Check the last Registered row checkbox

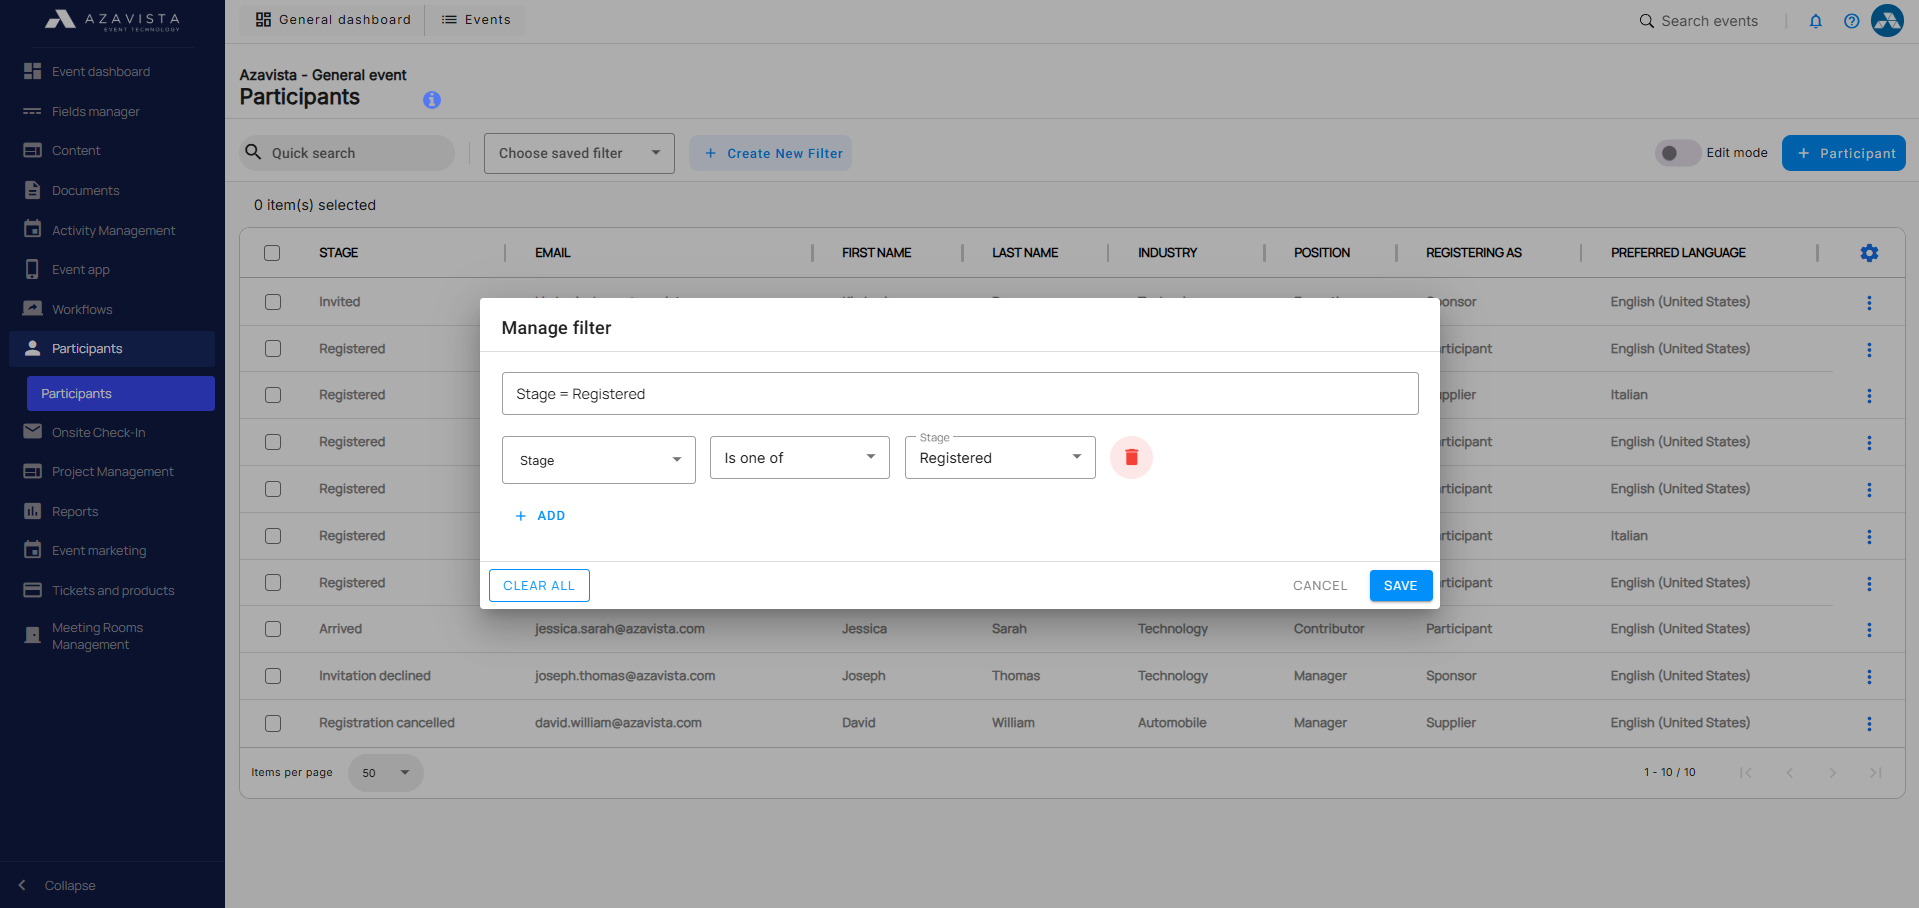point(273,583)
